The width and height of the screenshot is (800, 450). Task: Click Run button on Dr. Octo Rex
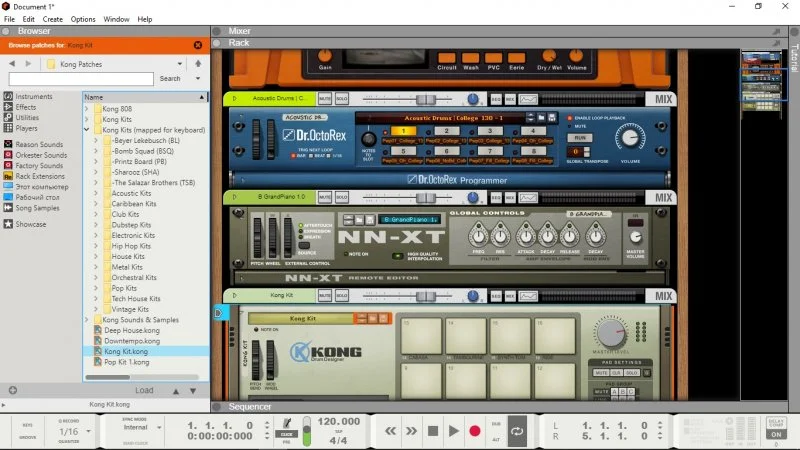click(x=580, y=138)
